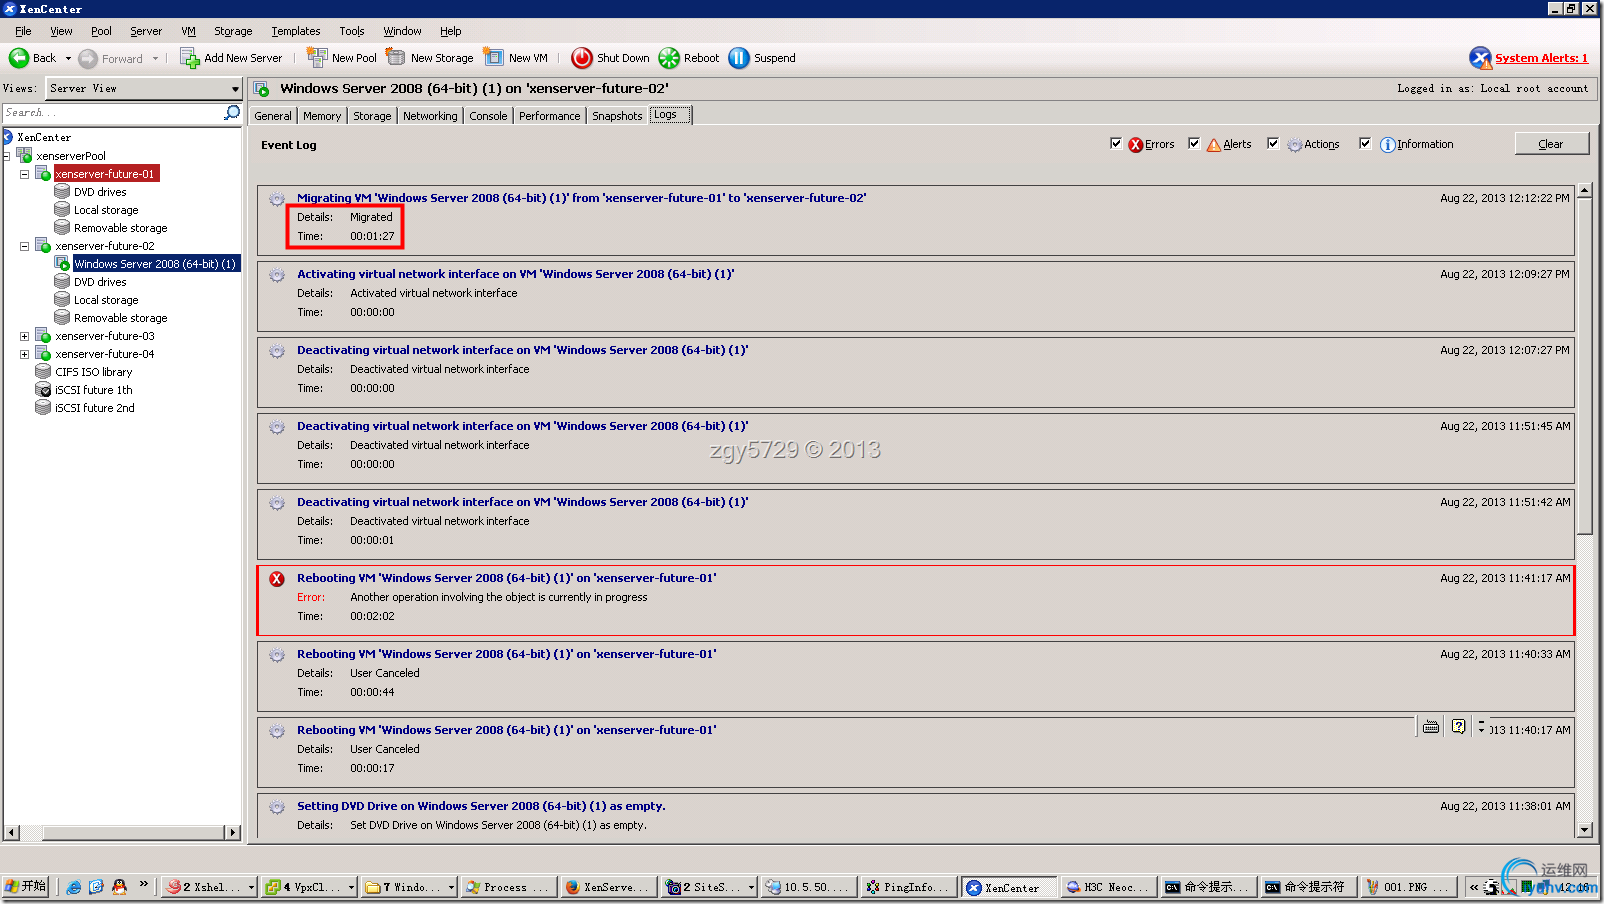
Task: Open the System Alerts: 1 link
Action: tap(1541, 58)
